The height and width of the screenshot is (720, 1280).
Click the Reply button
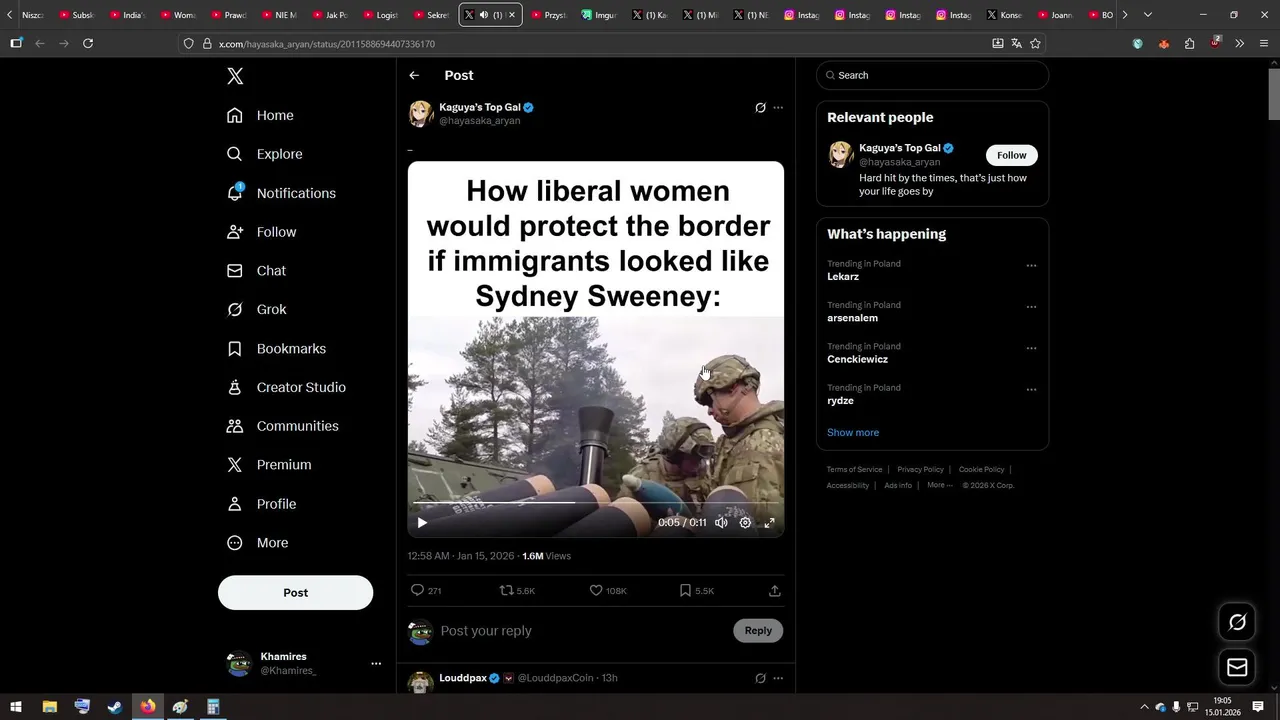(758, 630)
